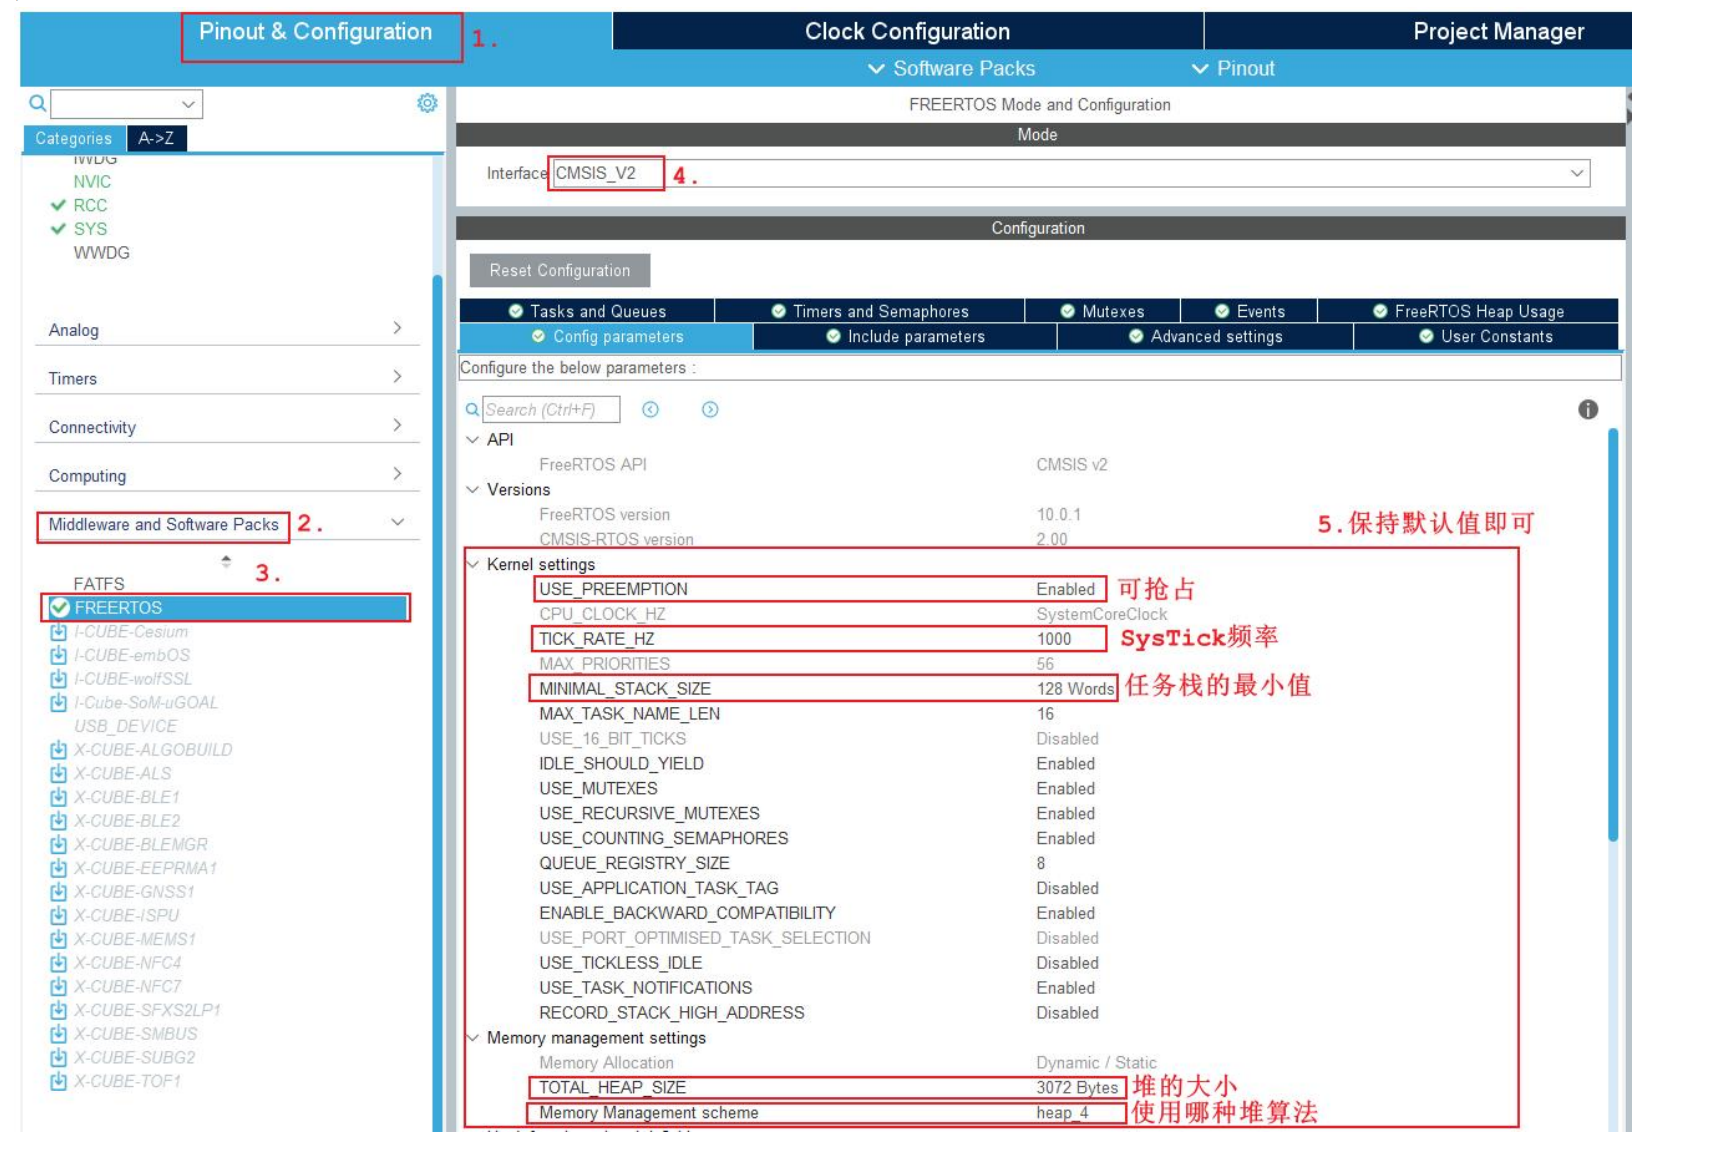Open Tasks and Queues tab
Screen dimensions: 1717x1159
(x=587, y=311)
